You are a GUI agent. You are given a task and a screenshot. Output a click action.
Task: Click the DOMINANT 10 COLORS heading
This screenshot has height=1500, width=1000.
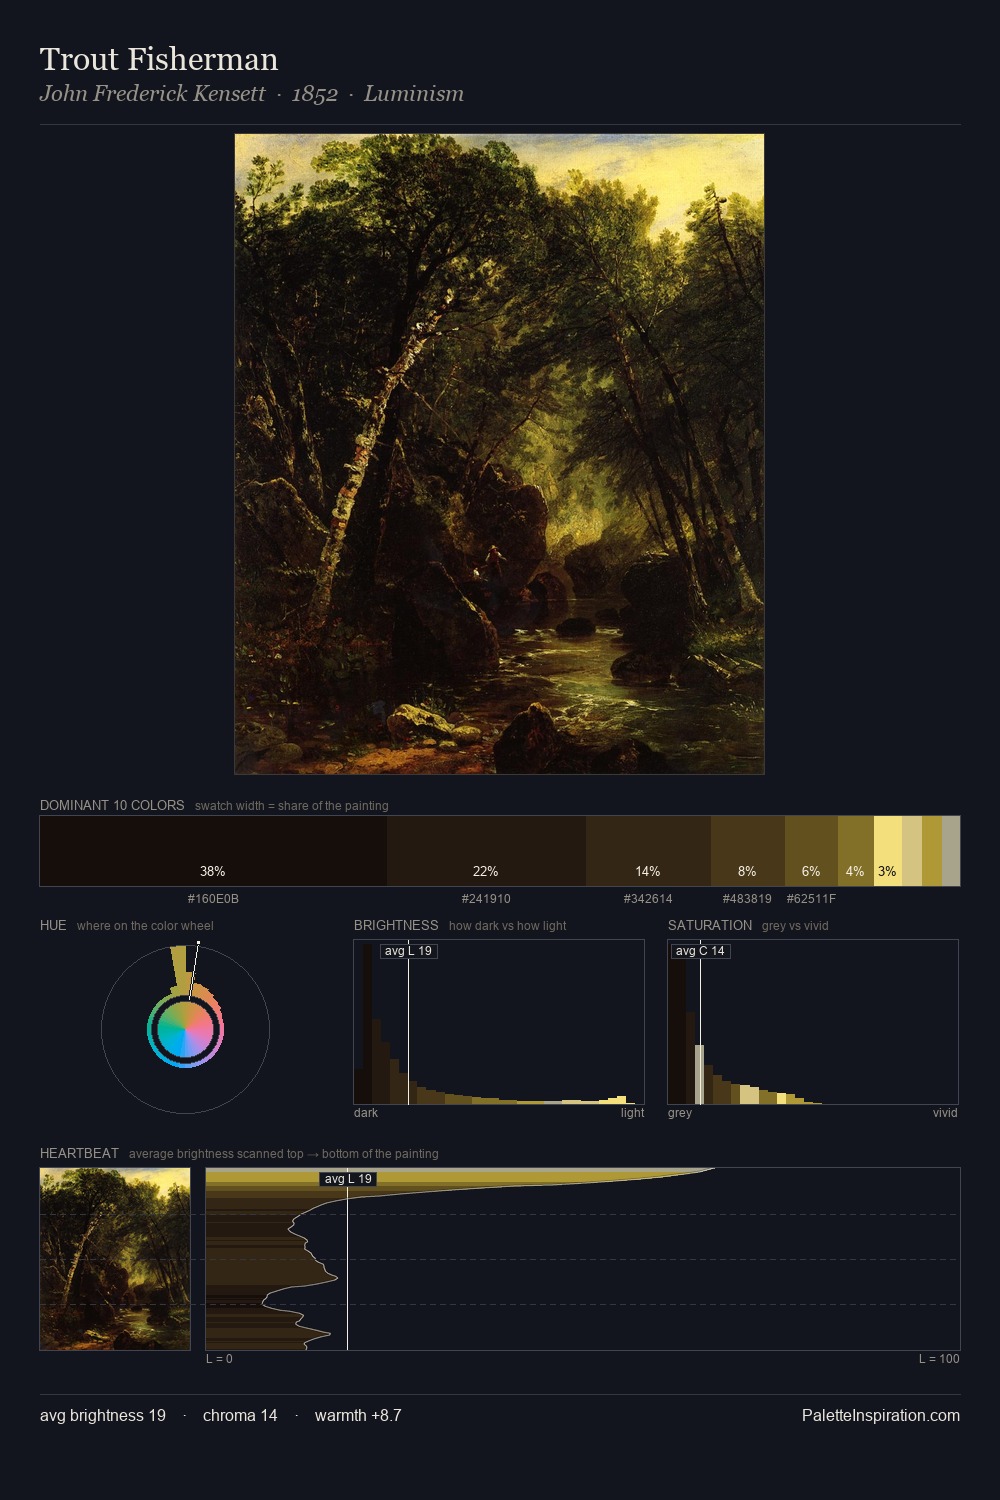112,805
